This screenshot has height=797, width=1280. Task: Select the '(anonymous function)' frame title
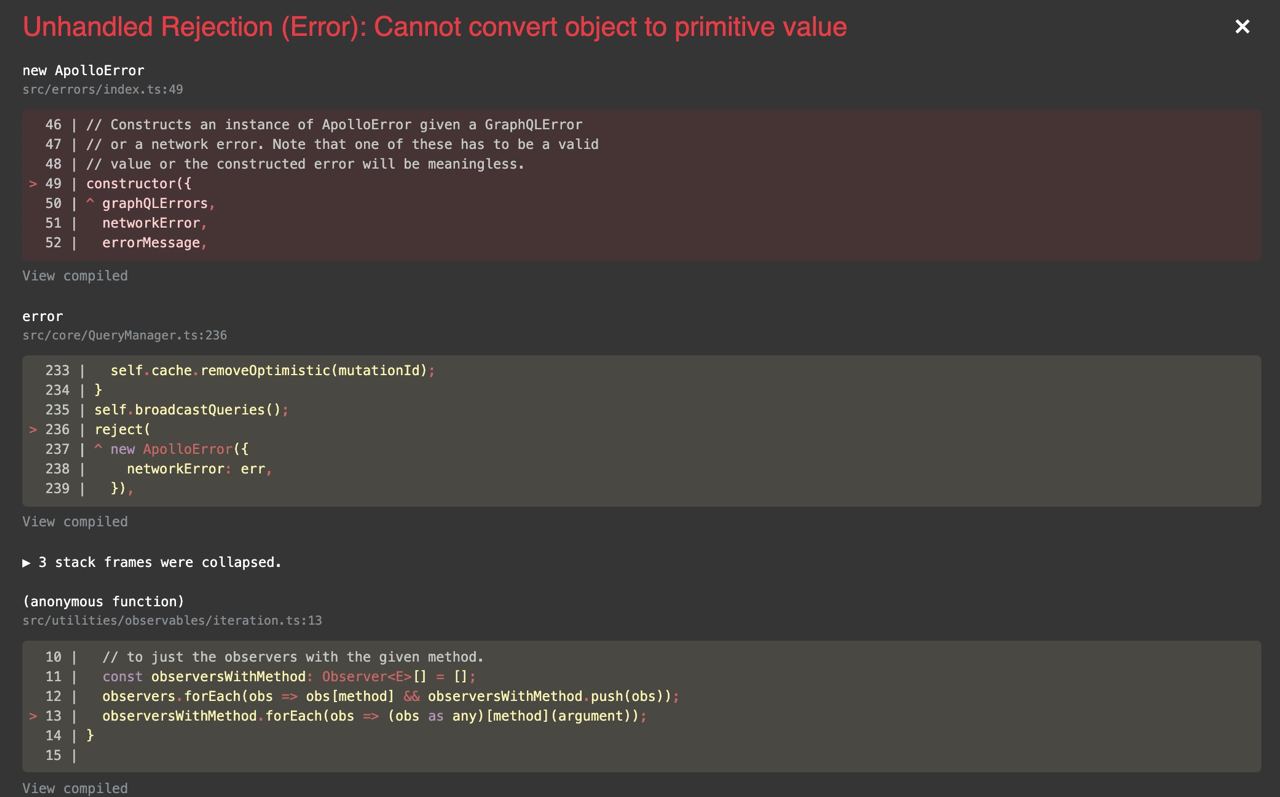click(103, 602)
